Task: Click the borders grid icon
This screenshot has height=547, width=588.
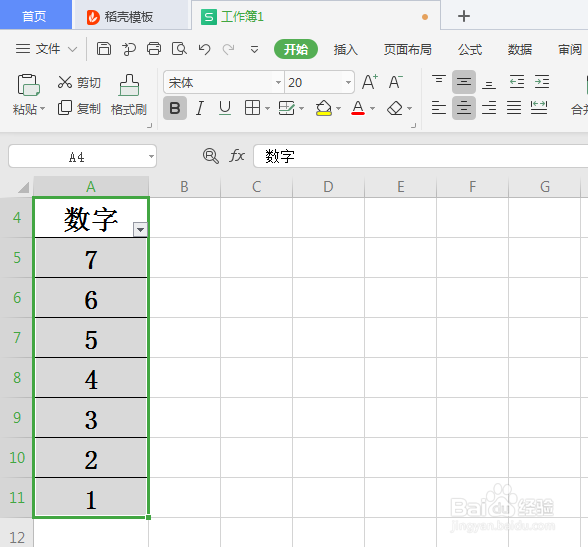Action: point(252,108)
